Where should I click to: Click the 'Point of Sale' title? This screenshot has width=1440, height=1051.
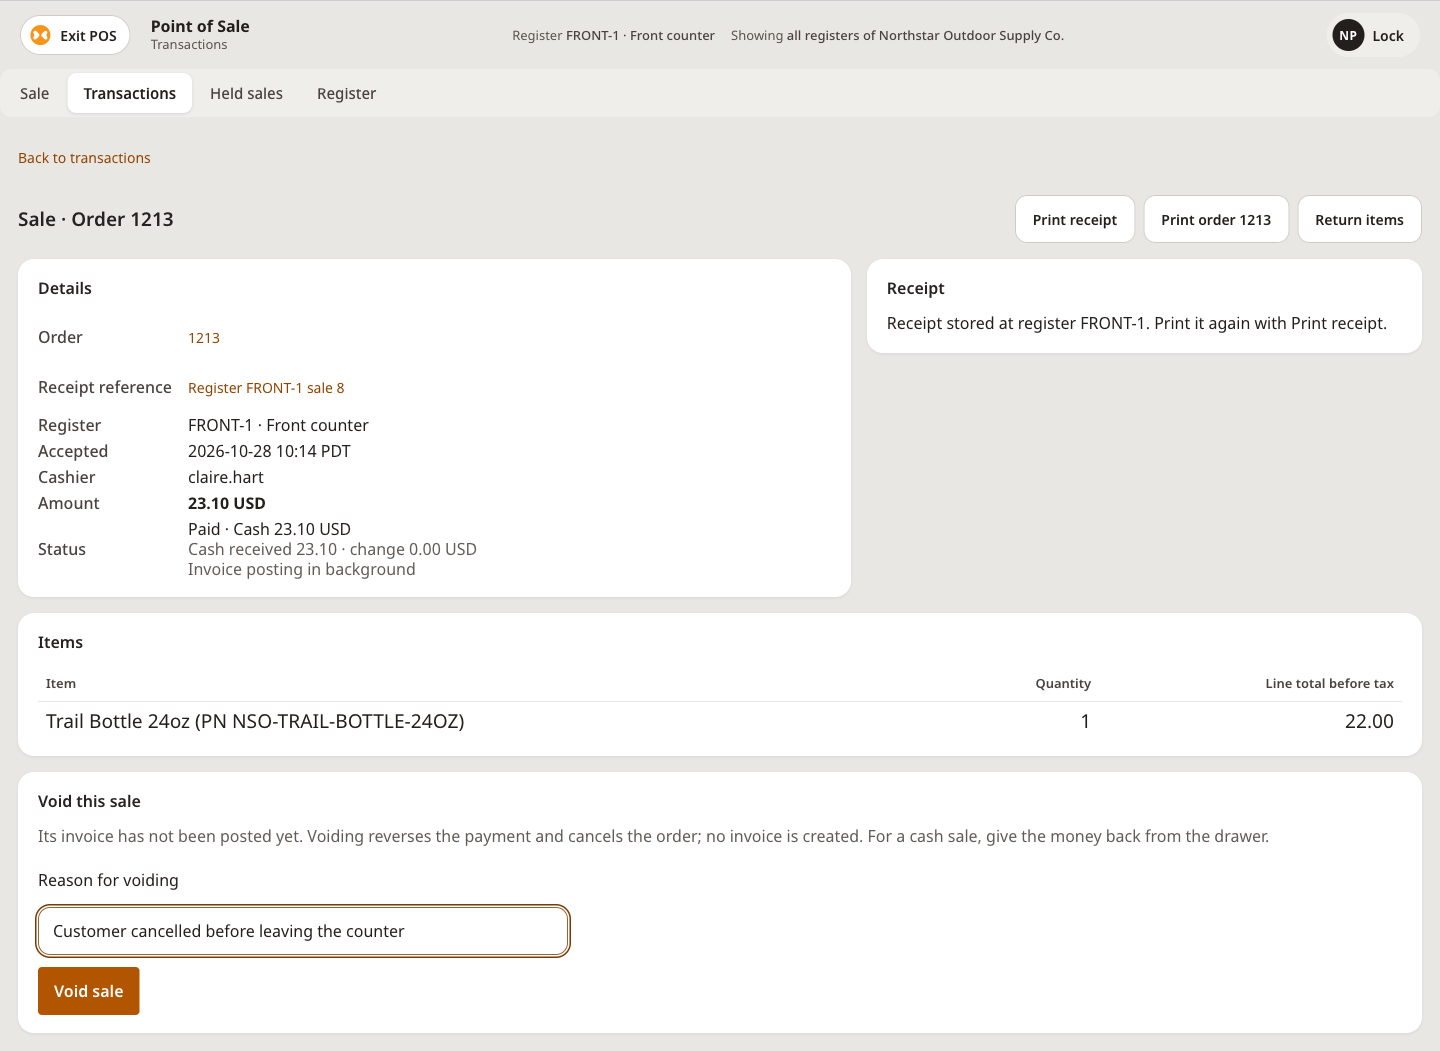200,26
